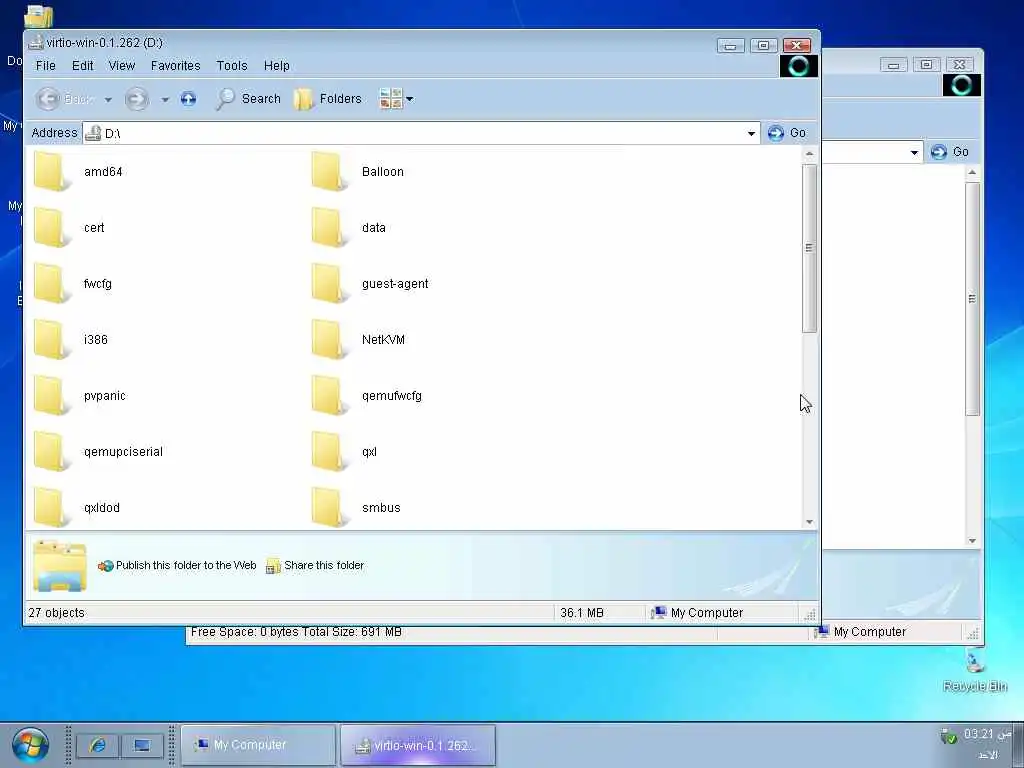Screen dimensions: 1024x768
Task: Select the NetKVM folder icon
Action: [x=328, y=340]
